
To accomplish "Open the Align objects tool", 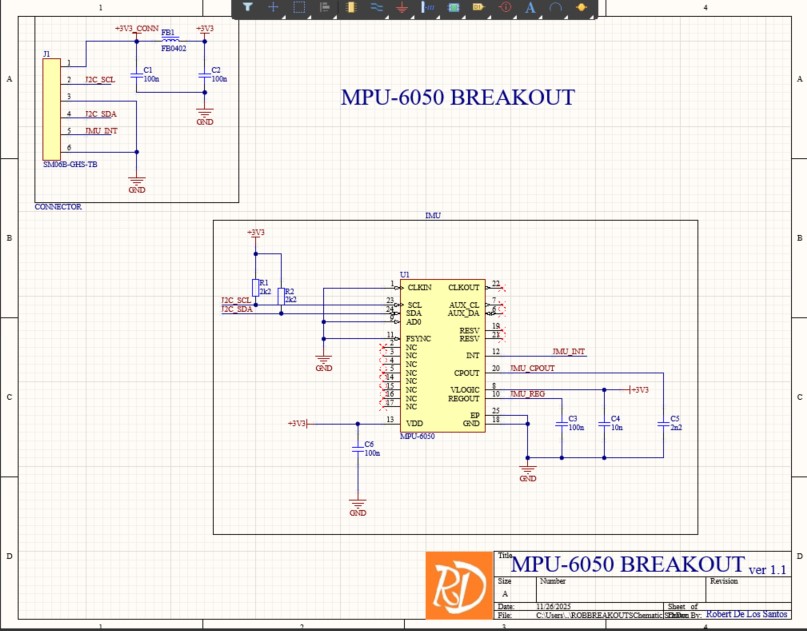I will (325, 8).
